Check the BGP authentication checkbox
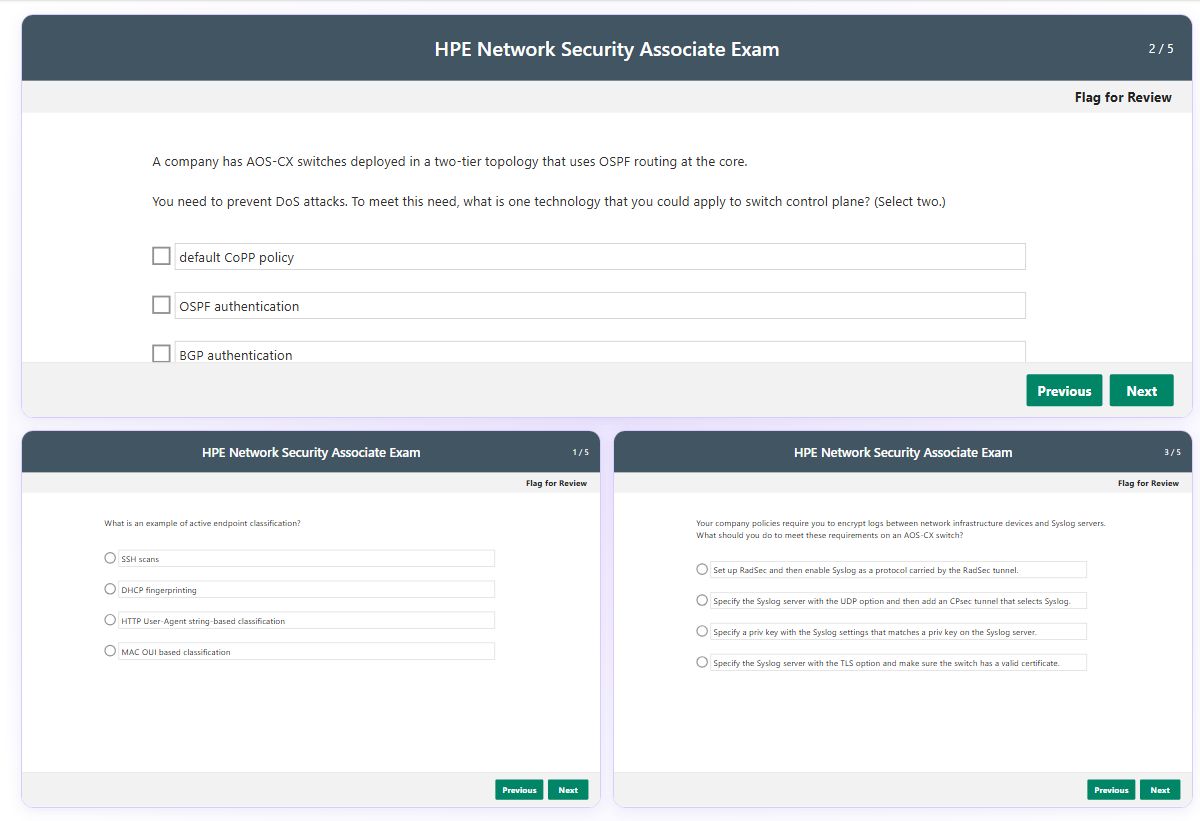 (161, 353)
